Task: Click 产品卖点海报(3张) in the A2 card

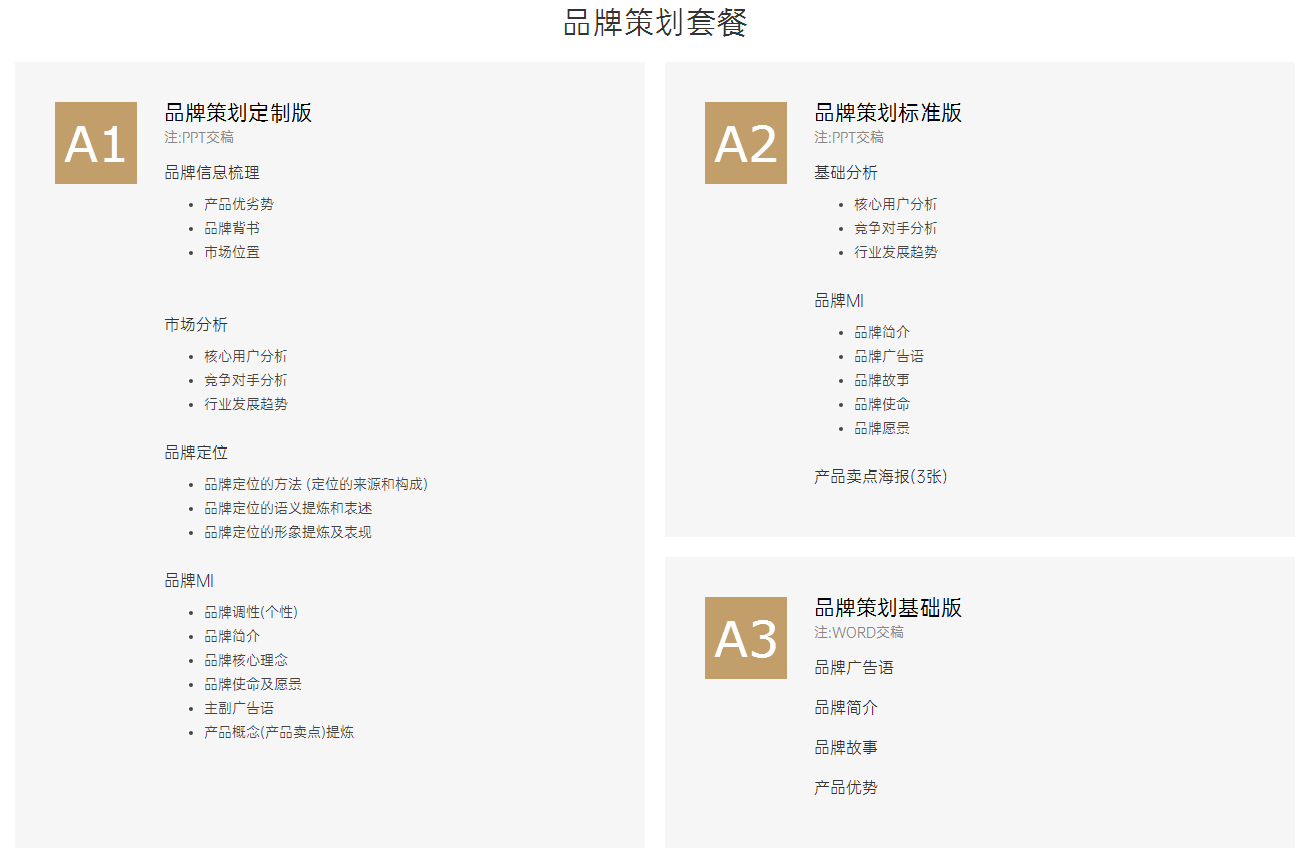Action: (x=884, y=477)
